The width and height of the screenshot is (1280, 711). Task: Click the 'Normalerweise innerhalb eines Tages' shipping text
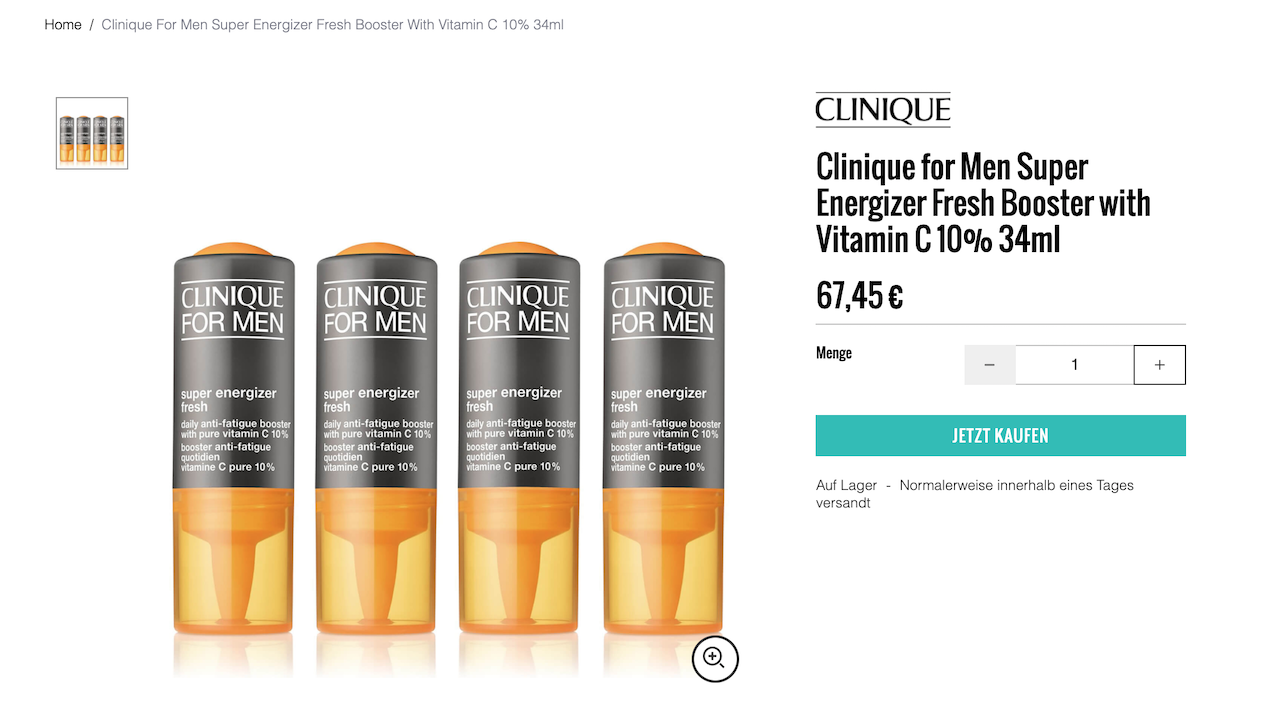pyautogui.click(x=1016, y=485)
